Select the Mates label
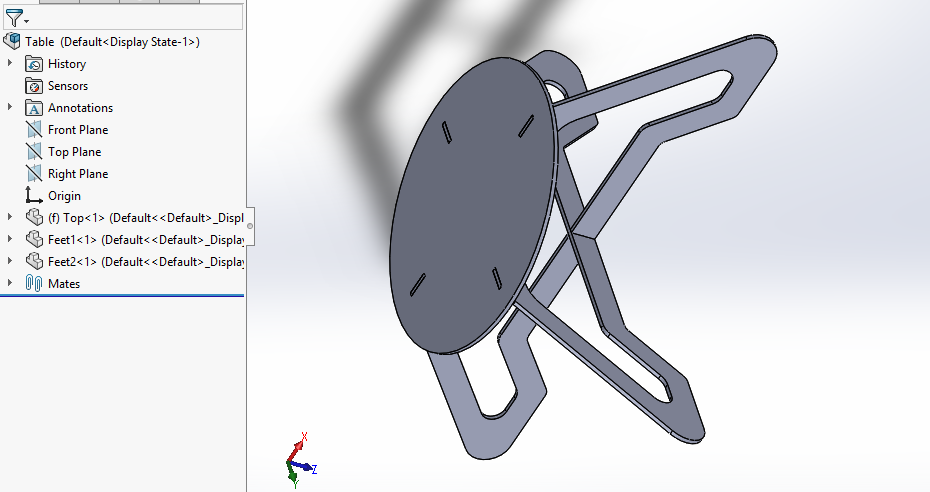This screenshot has width=930, height=492. coord(64,283)
